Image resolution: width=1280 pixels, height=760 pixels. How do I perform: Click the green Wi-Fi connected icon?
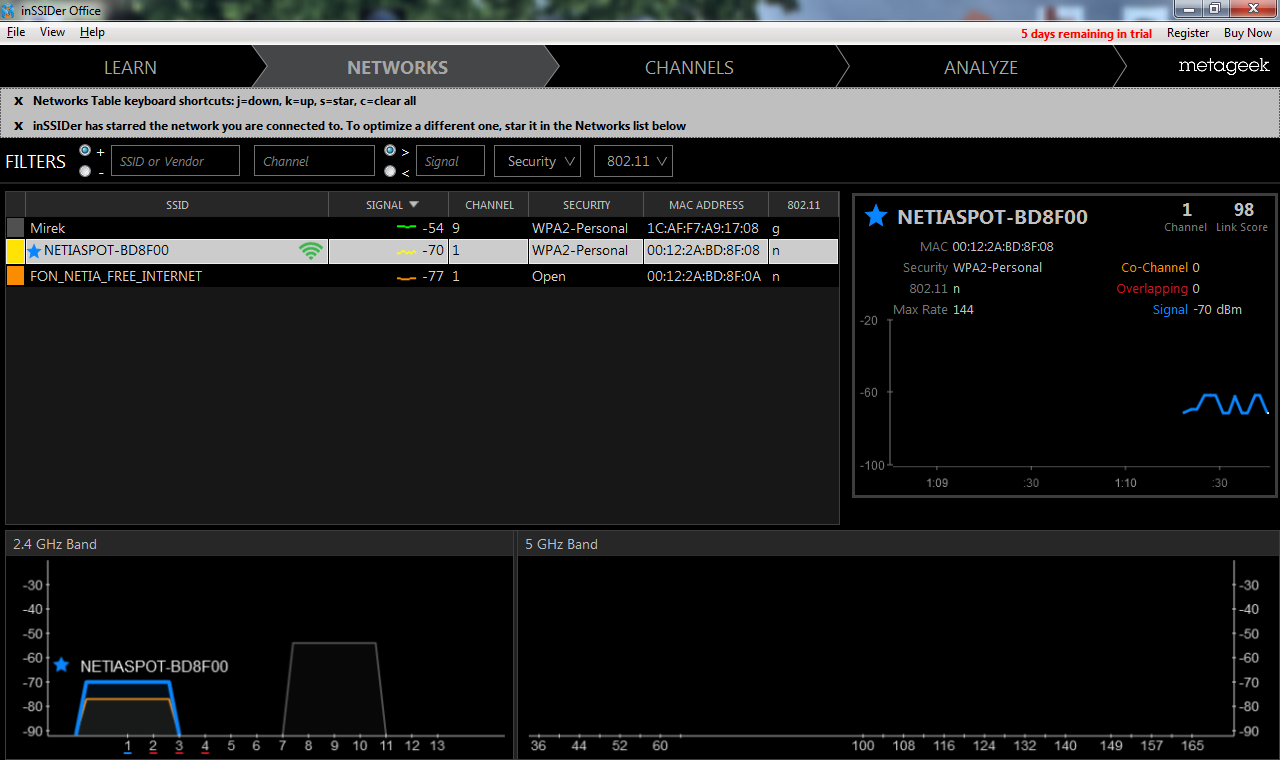tap(311, 251)
